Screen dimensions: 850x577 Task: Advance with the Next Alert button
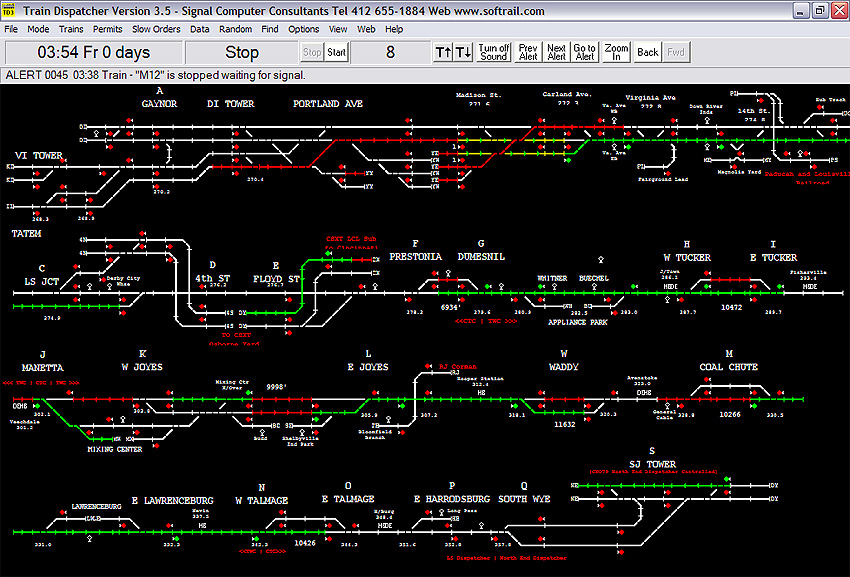pyautogui.click(x=556, y=52)
